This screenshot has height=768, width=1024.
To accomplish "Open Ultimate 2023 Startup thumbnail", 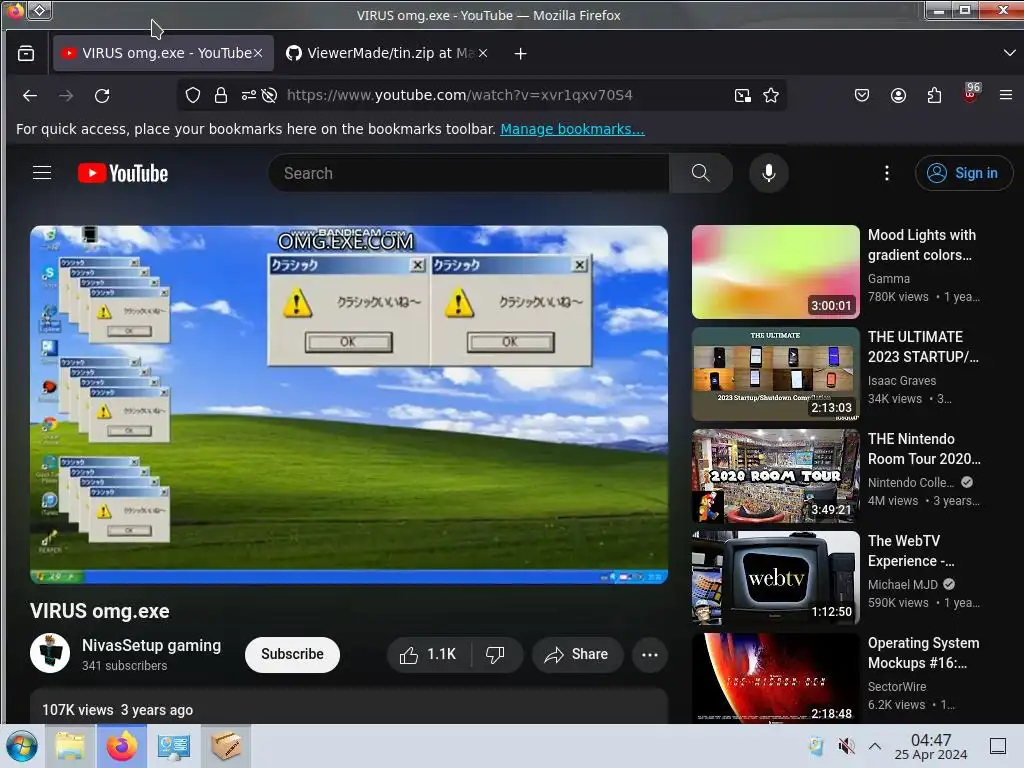I will [x=775, y=374].
